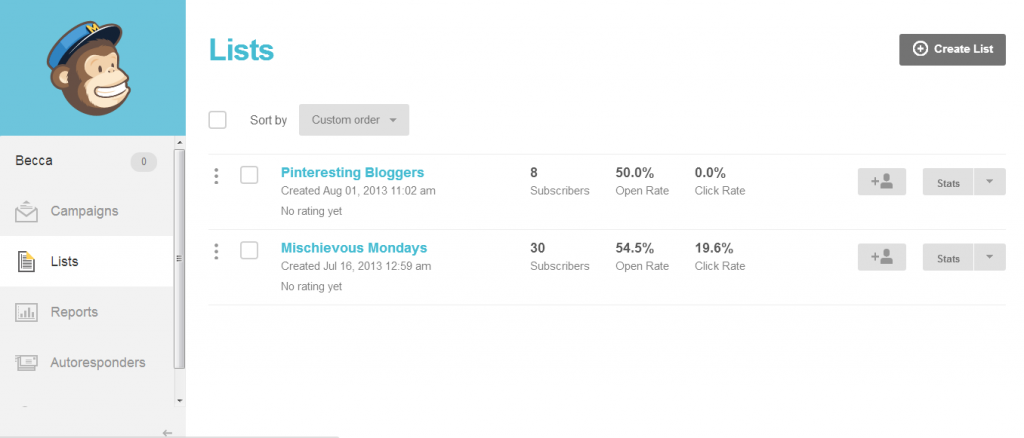Screen dimensions: 1024x438
Task: Check the Pinteresting Bloggers checkbox
Action: pos(249,175)
